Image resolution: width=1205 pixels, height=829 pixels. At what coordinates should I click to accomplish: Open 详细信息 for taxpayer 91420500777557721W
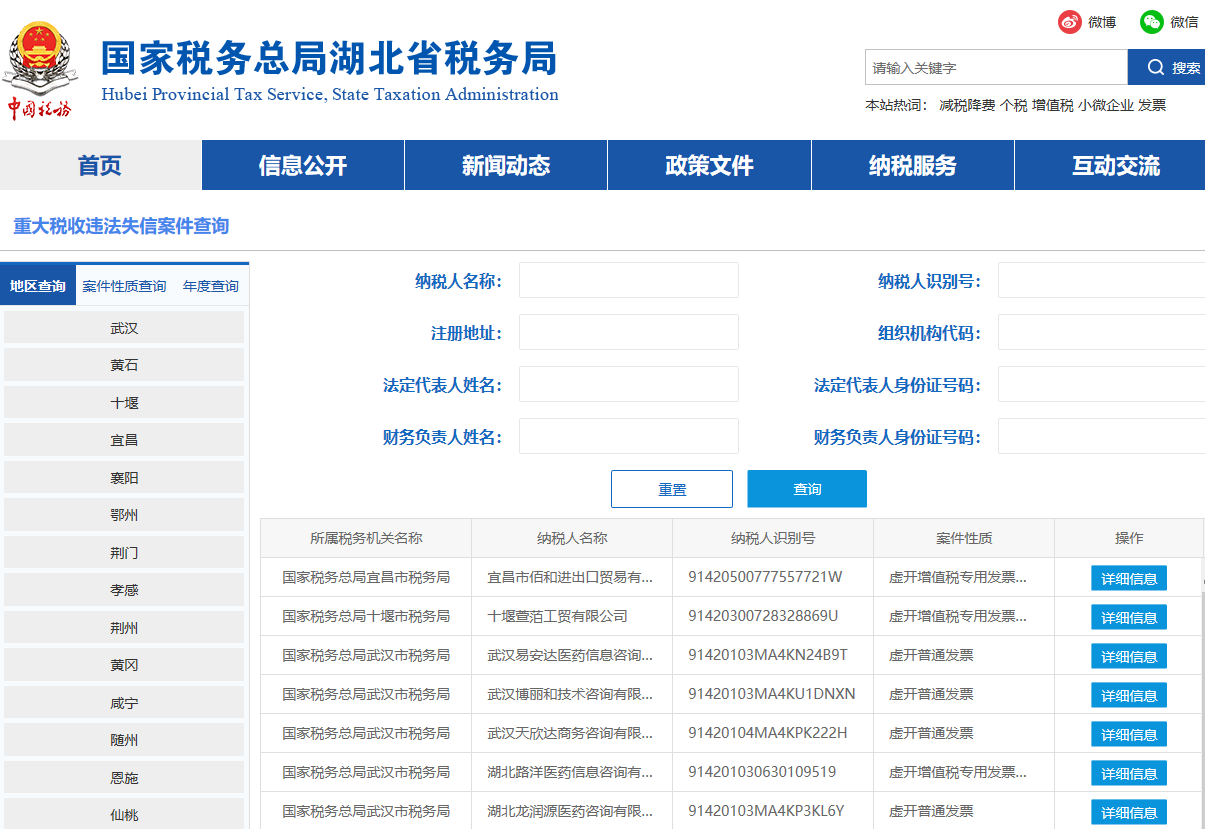(x=1128, y=578)
